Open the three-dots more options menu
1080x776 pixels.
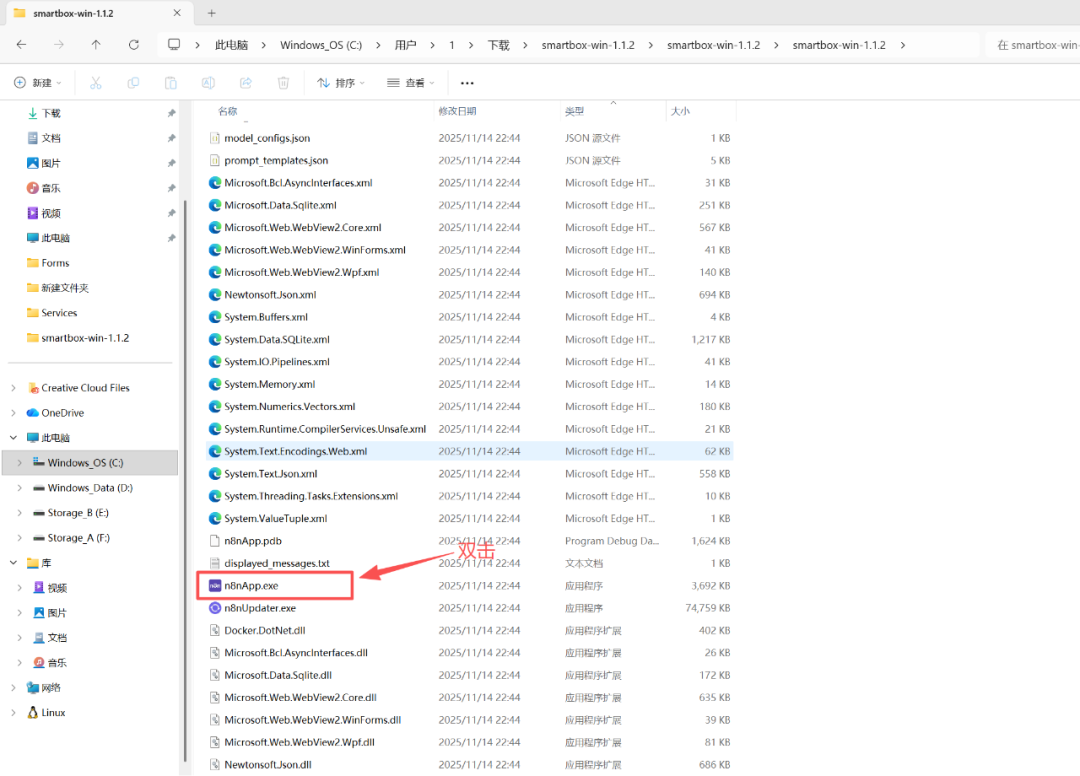(467, 83)
